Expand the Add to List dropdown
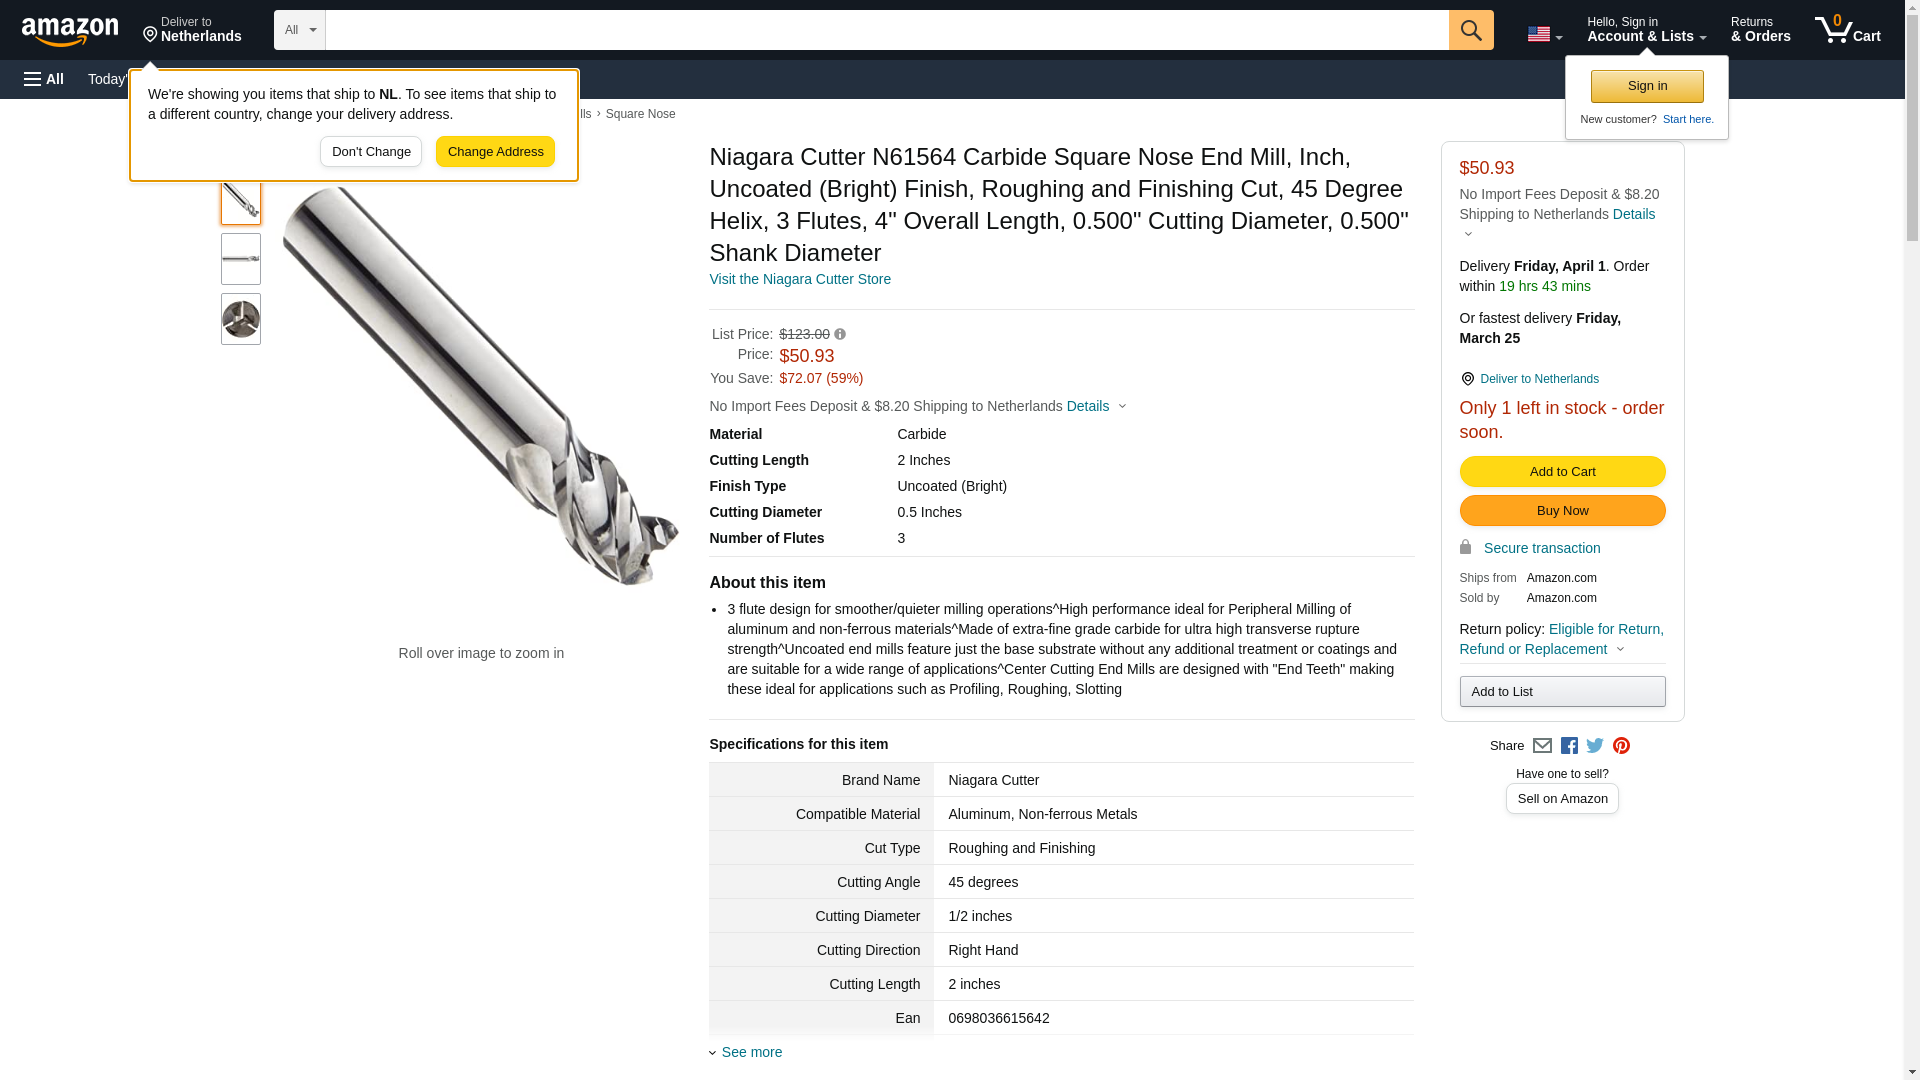Viewport: 1920px width, 1080px height. (x=1562, y=692)
